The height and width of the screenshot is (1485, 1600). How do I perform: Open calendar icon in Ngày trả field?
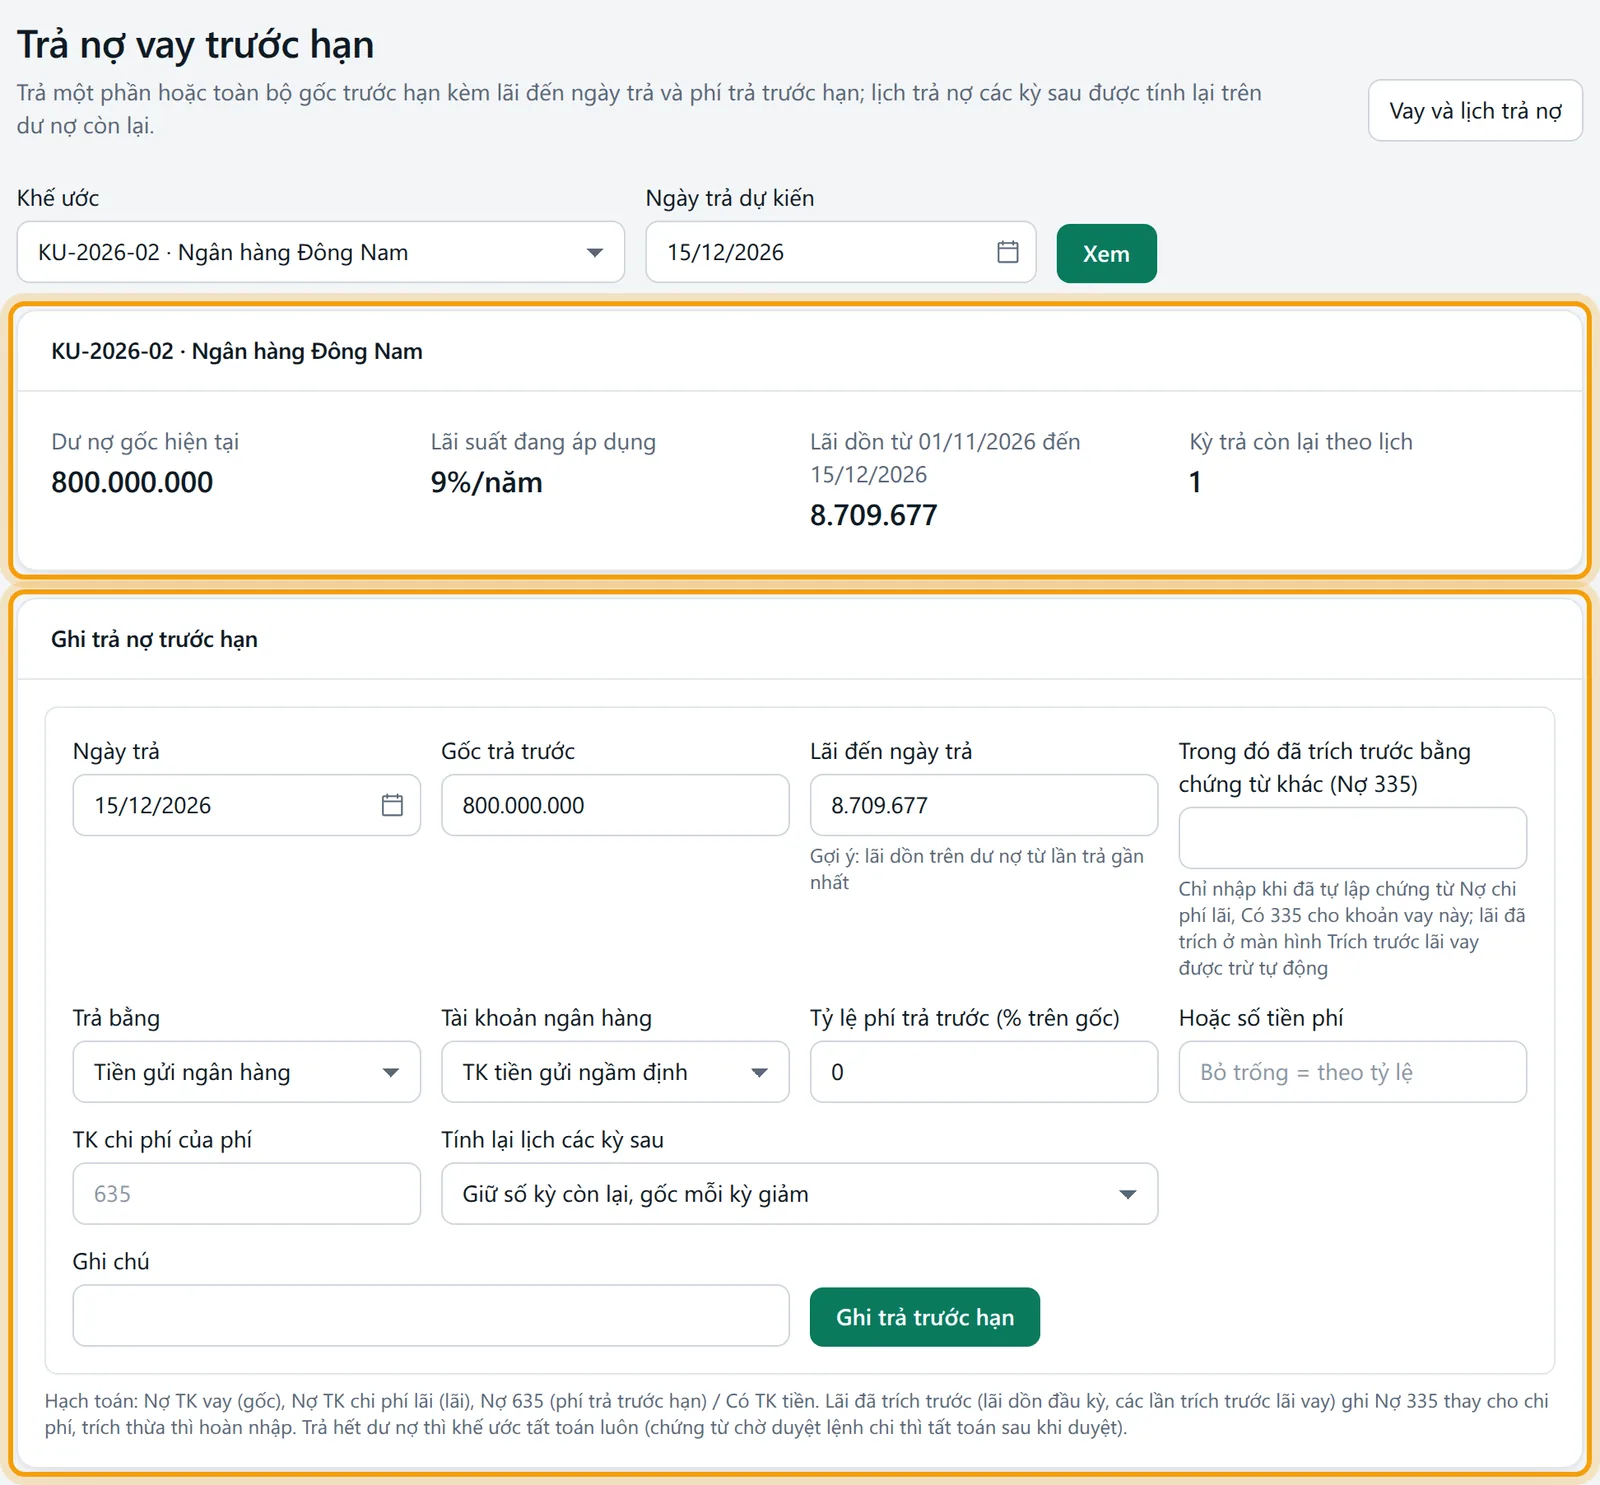pos(392,805)
